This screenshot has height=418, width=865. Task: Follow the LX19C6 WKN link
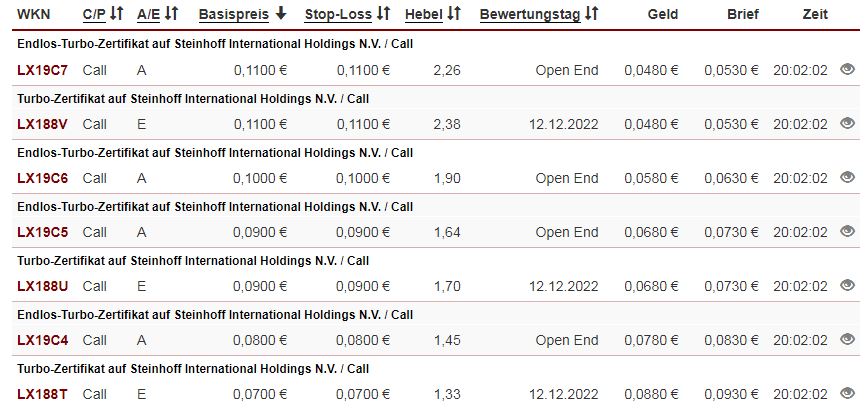(43, 178)
